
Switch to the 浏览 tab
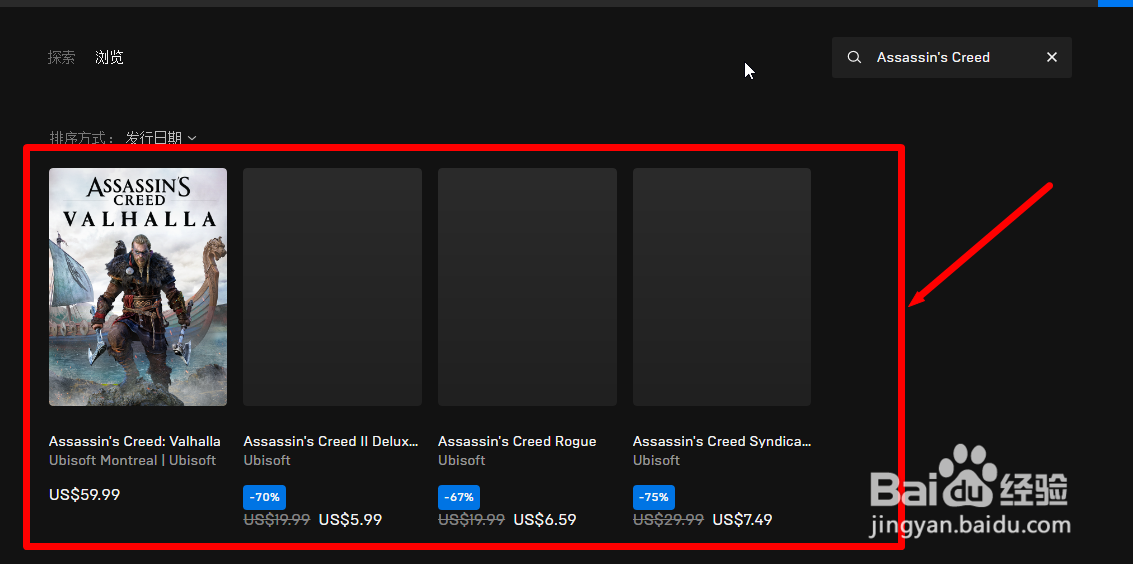point(109,58)
